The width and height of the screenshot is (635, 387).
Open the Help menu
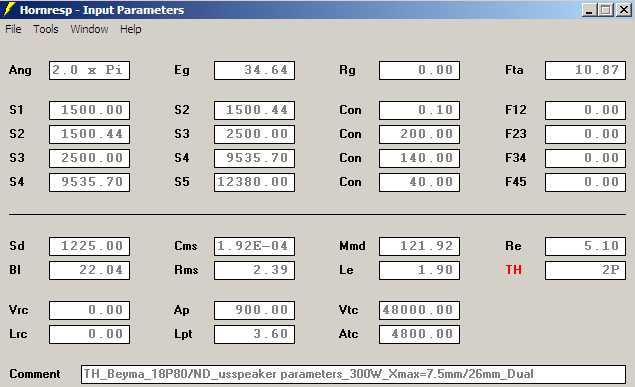point(130,29)
